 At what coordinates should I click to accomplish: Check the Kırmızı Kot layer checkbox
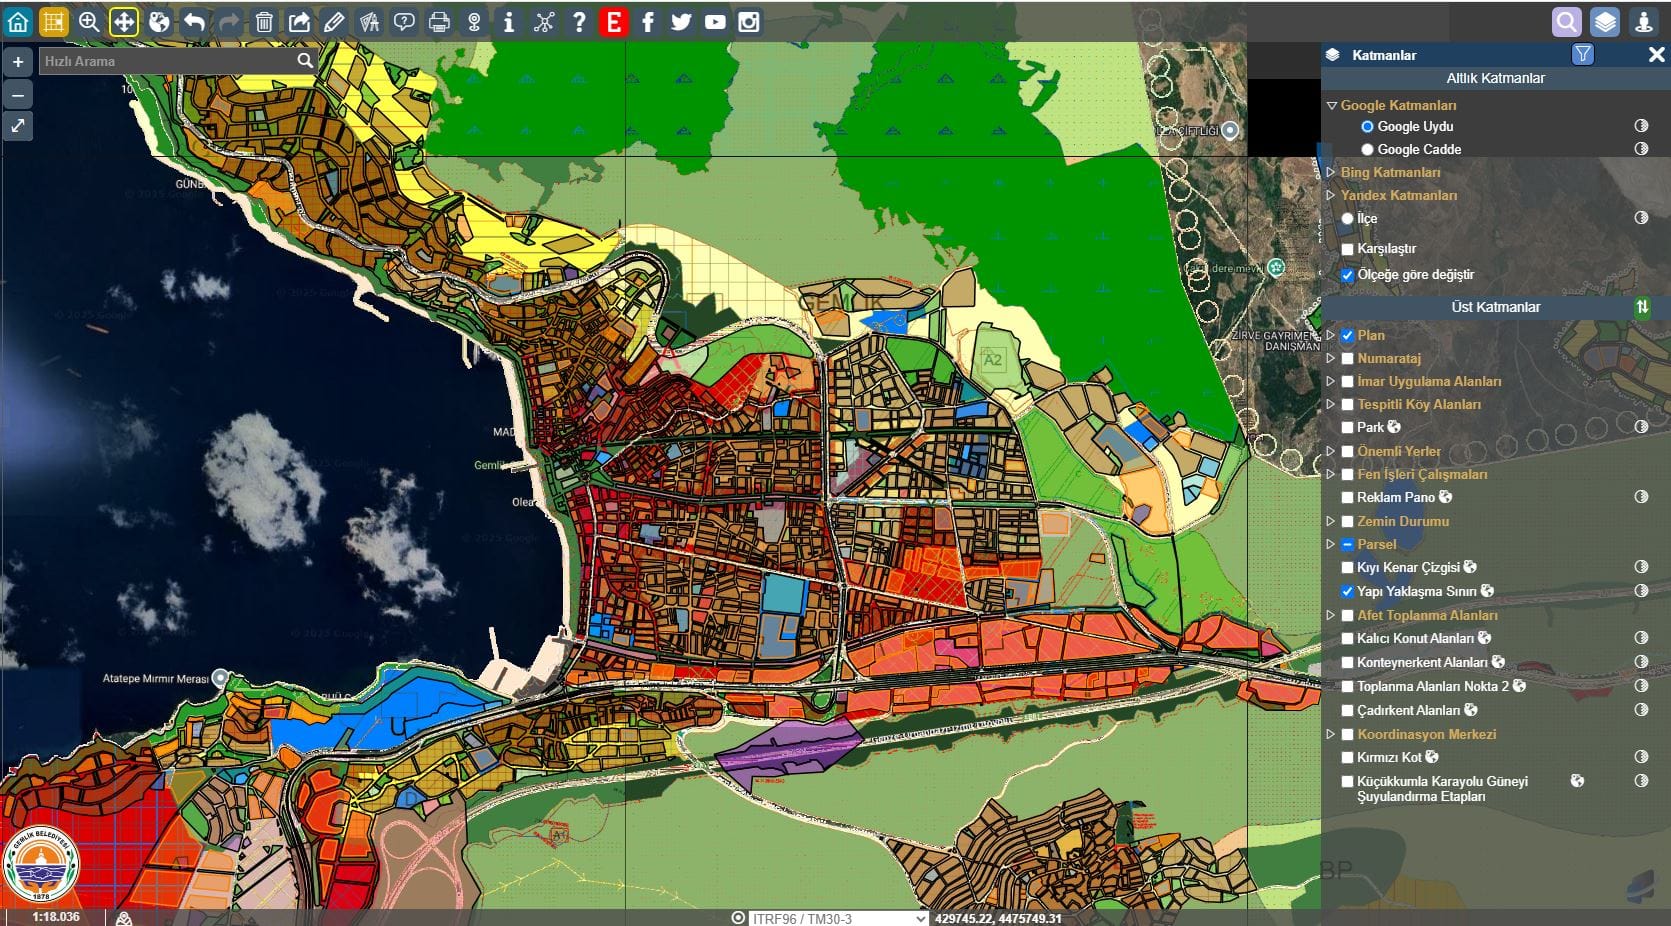pos(1348,758)
